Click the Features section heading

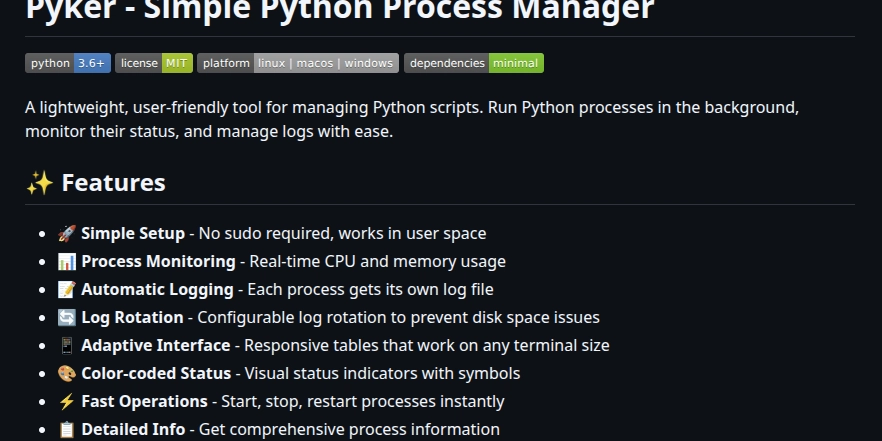(113, 183)
